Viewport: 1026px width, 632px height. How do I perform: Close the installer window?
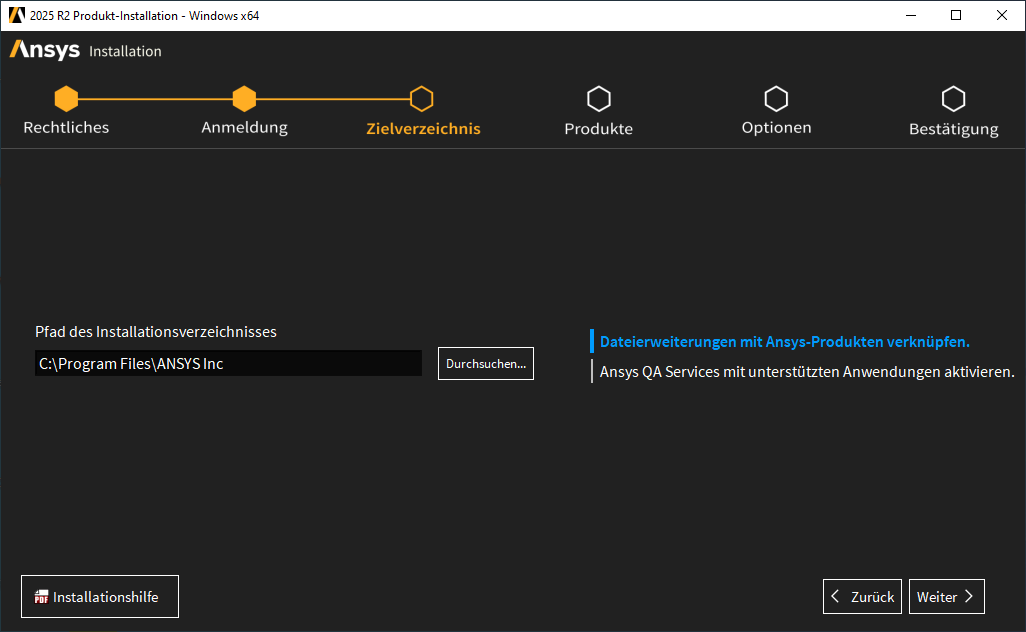point(1002,15)
